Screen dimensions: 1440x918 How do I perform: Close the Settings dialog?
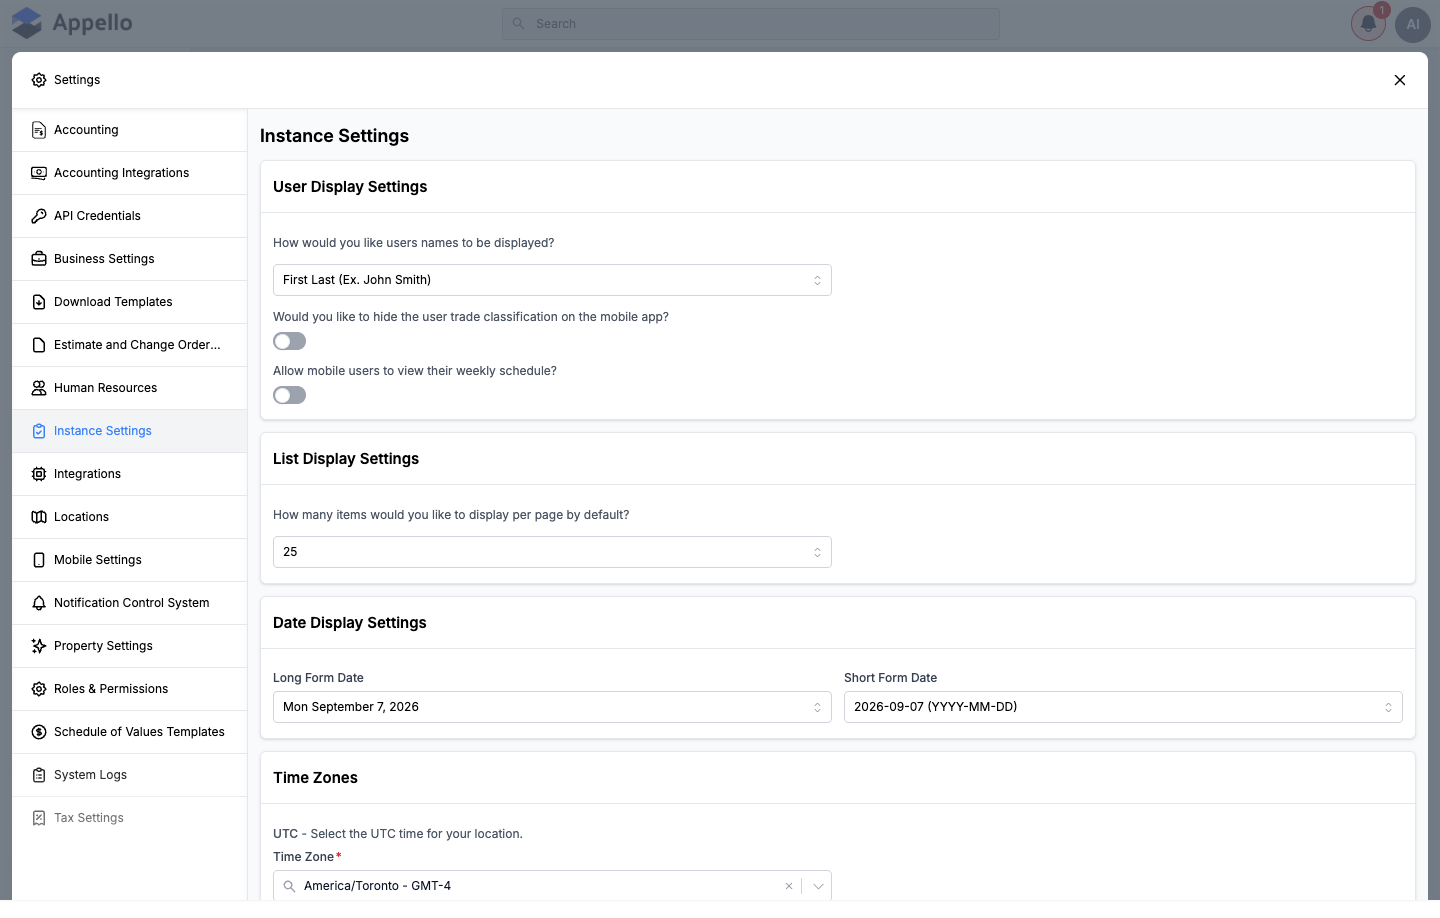click(x=1400, y=80)
